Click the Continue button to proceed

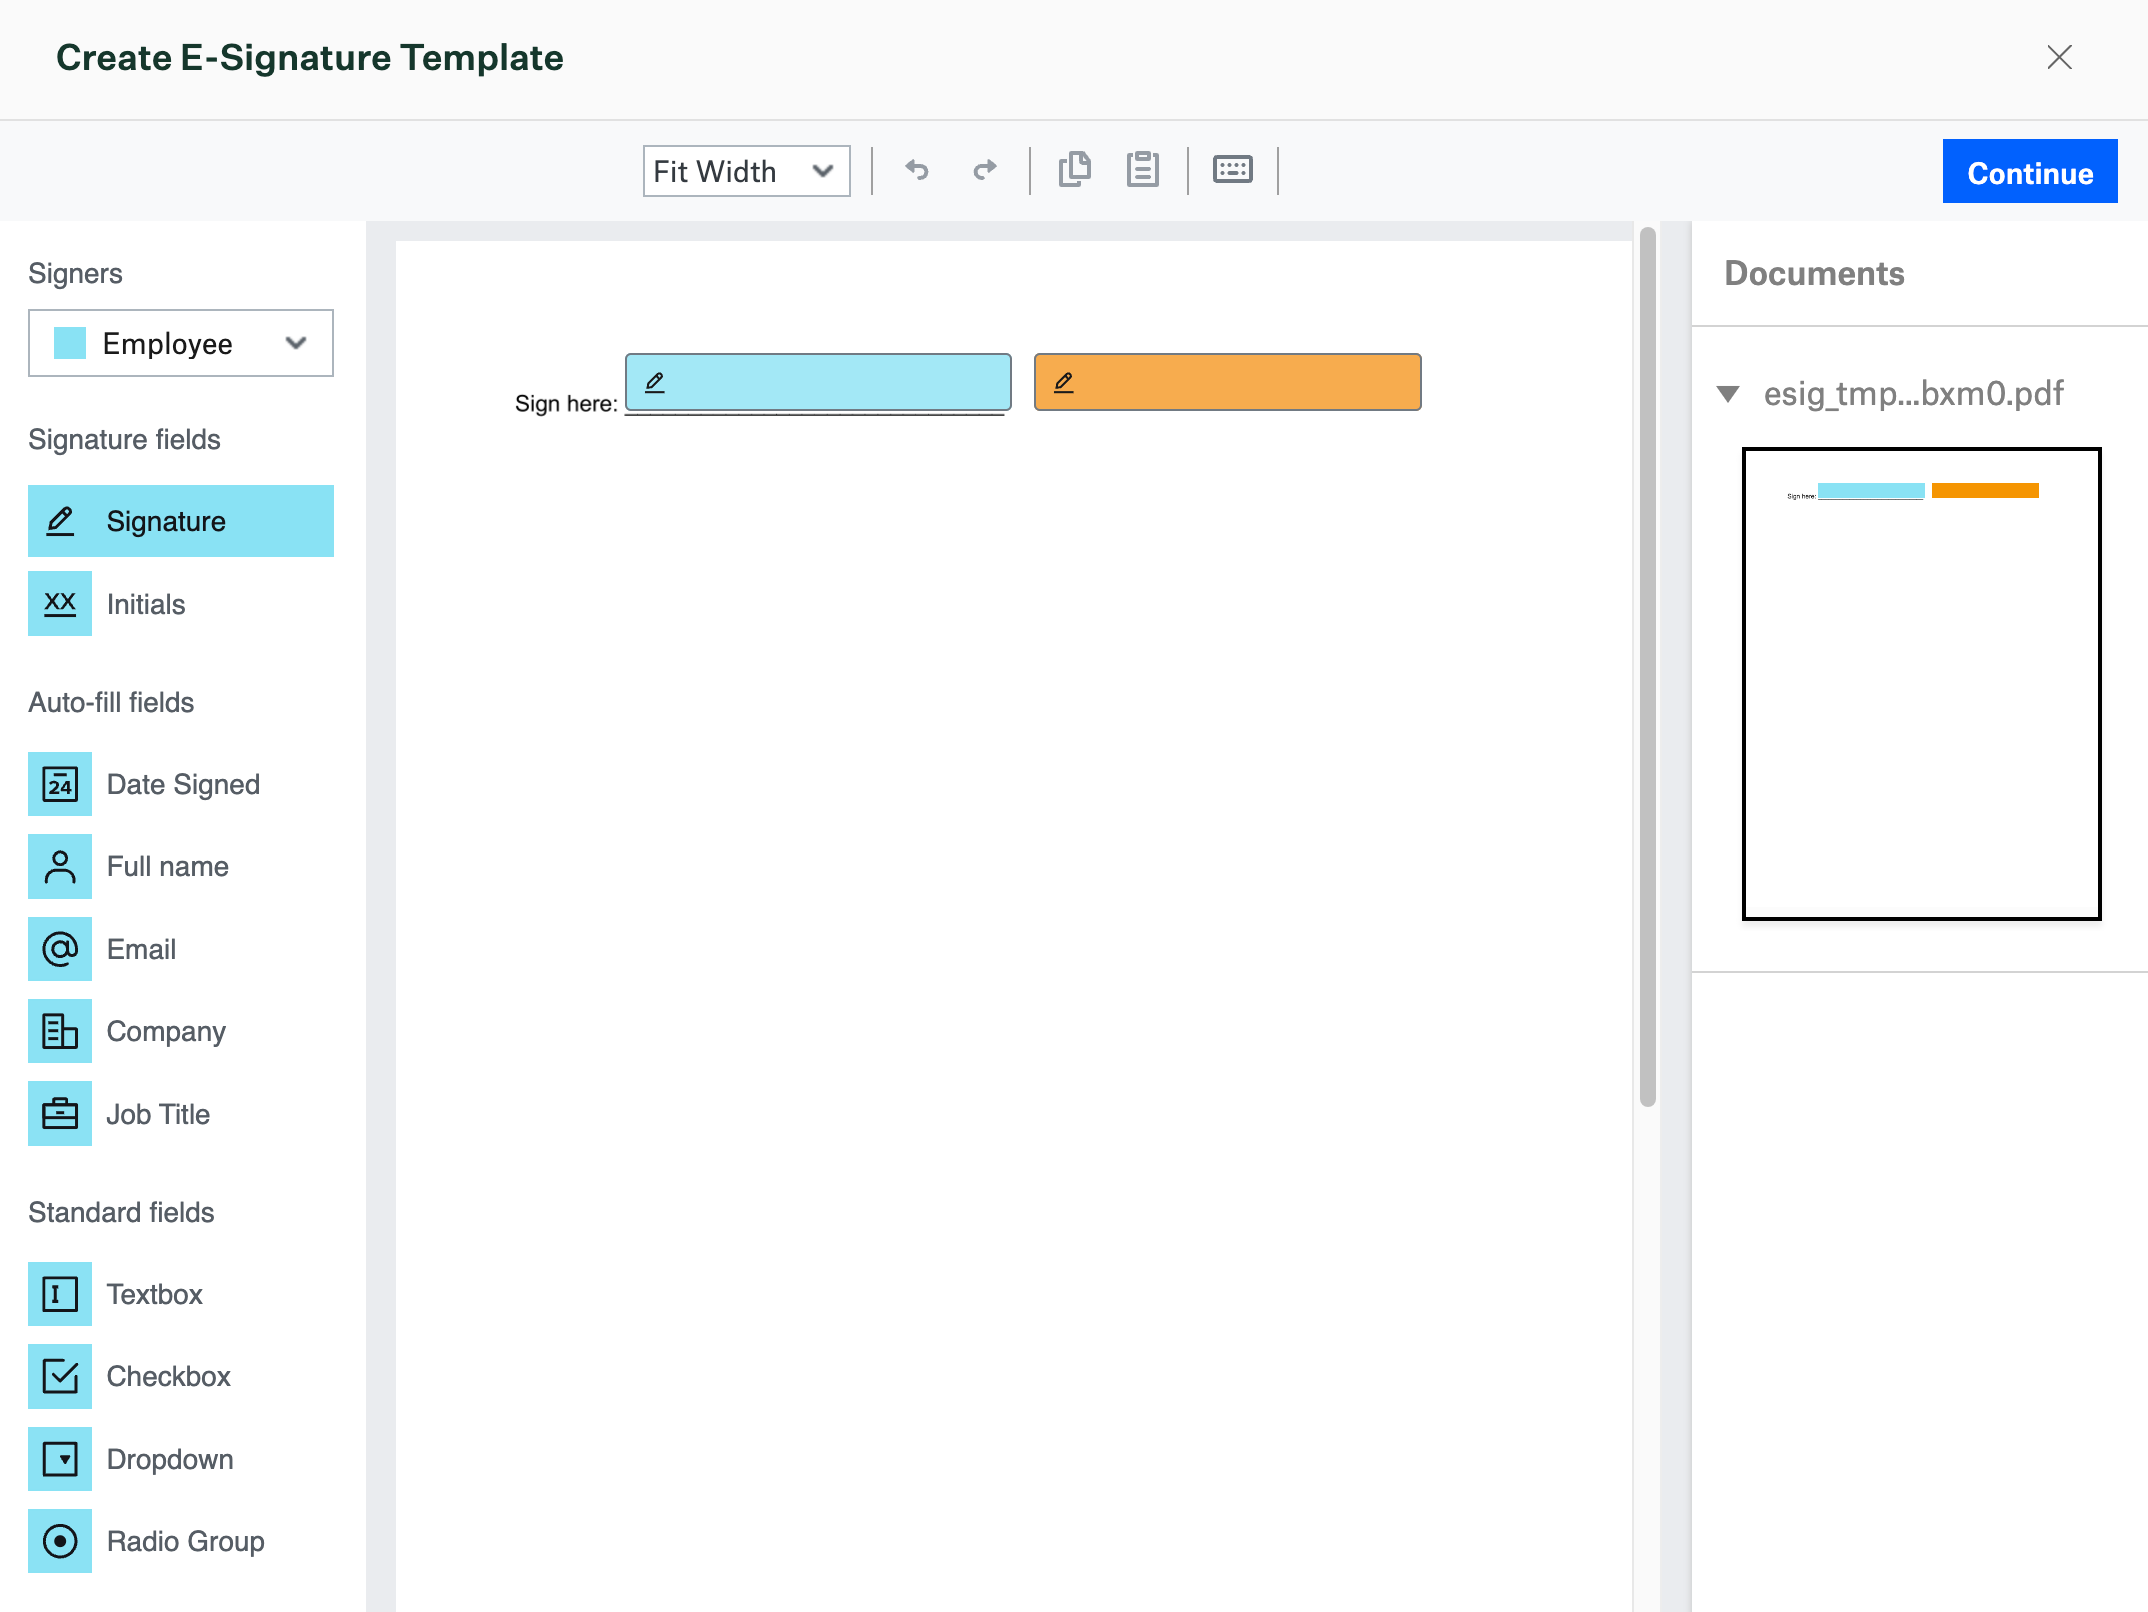(2031, 169)
